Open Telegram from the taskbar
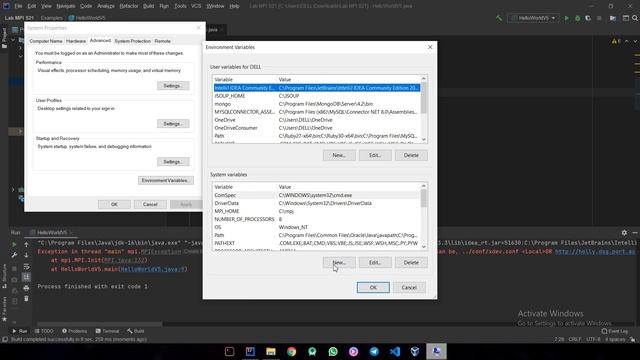This screenshot has width=640, height=360. [x=374, y=351]
